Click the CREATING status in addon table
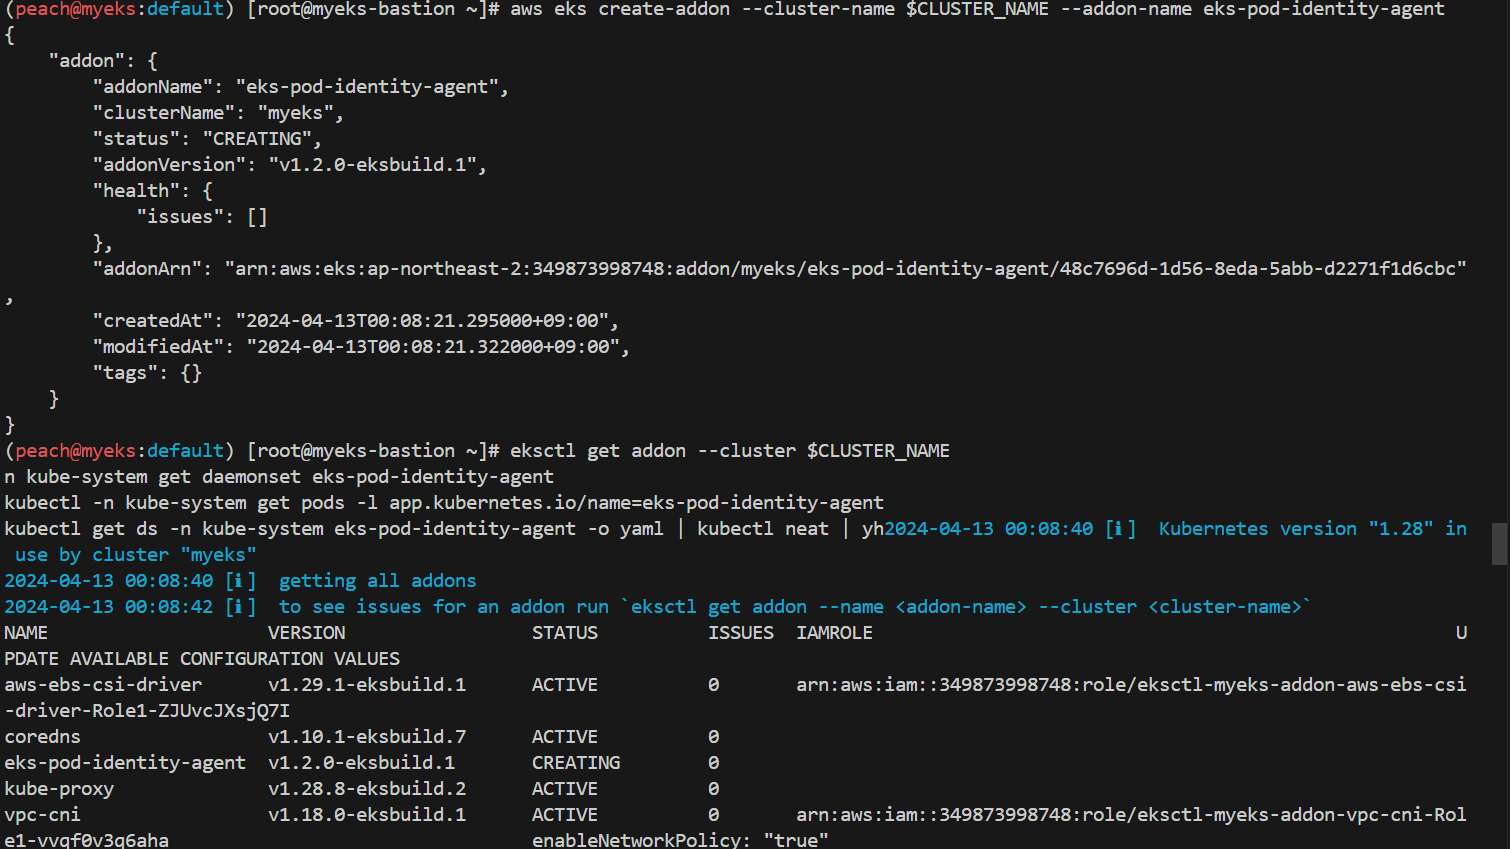1510x849 pixels. [x=576, y=763]
